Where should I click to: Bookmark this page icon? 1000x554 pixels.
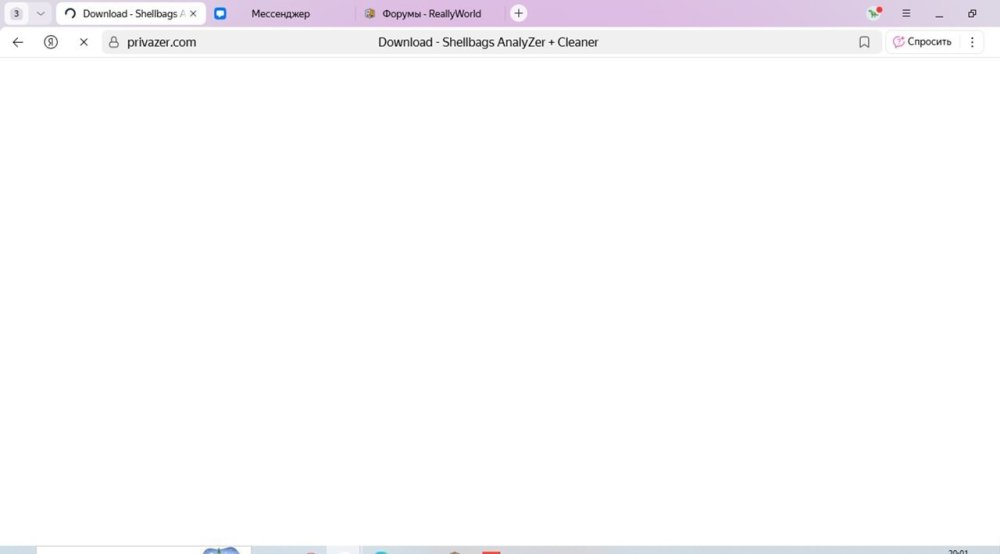864,42
